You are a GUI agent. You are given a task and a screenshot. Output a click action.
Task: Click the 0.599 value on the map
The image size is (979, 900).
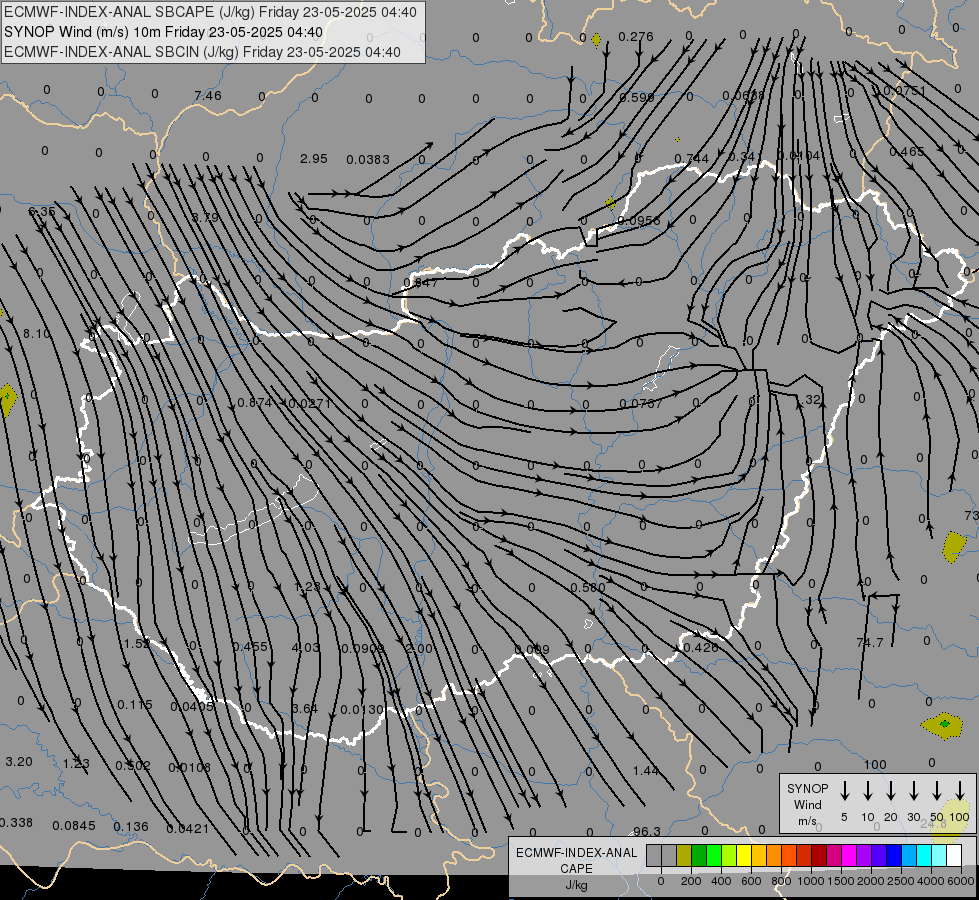point(637,97)
